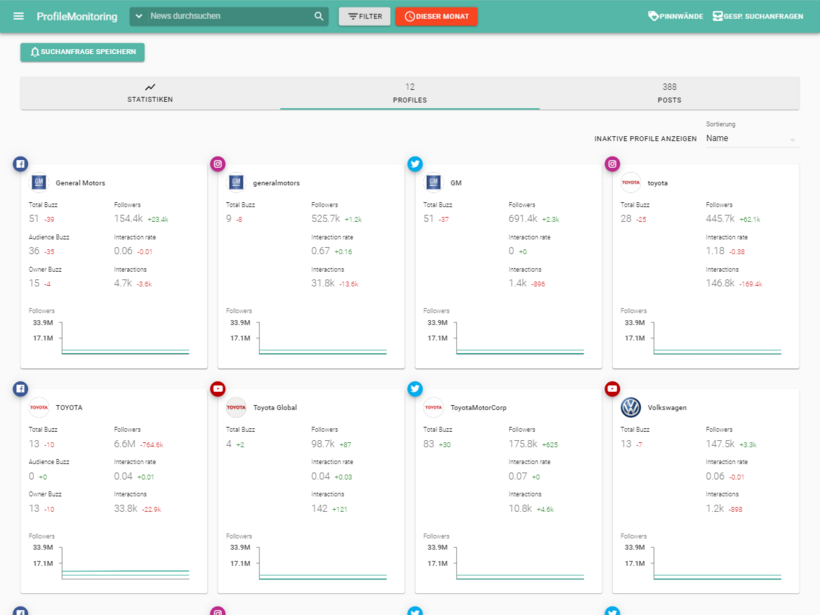Click the TOYOTA Facebook profile logo

click(39, 407)
